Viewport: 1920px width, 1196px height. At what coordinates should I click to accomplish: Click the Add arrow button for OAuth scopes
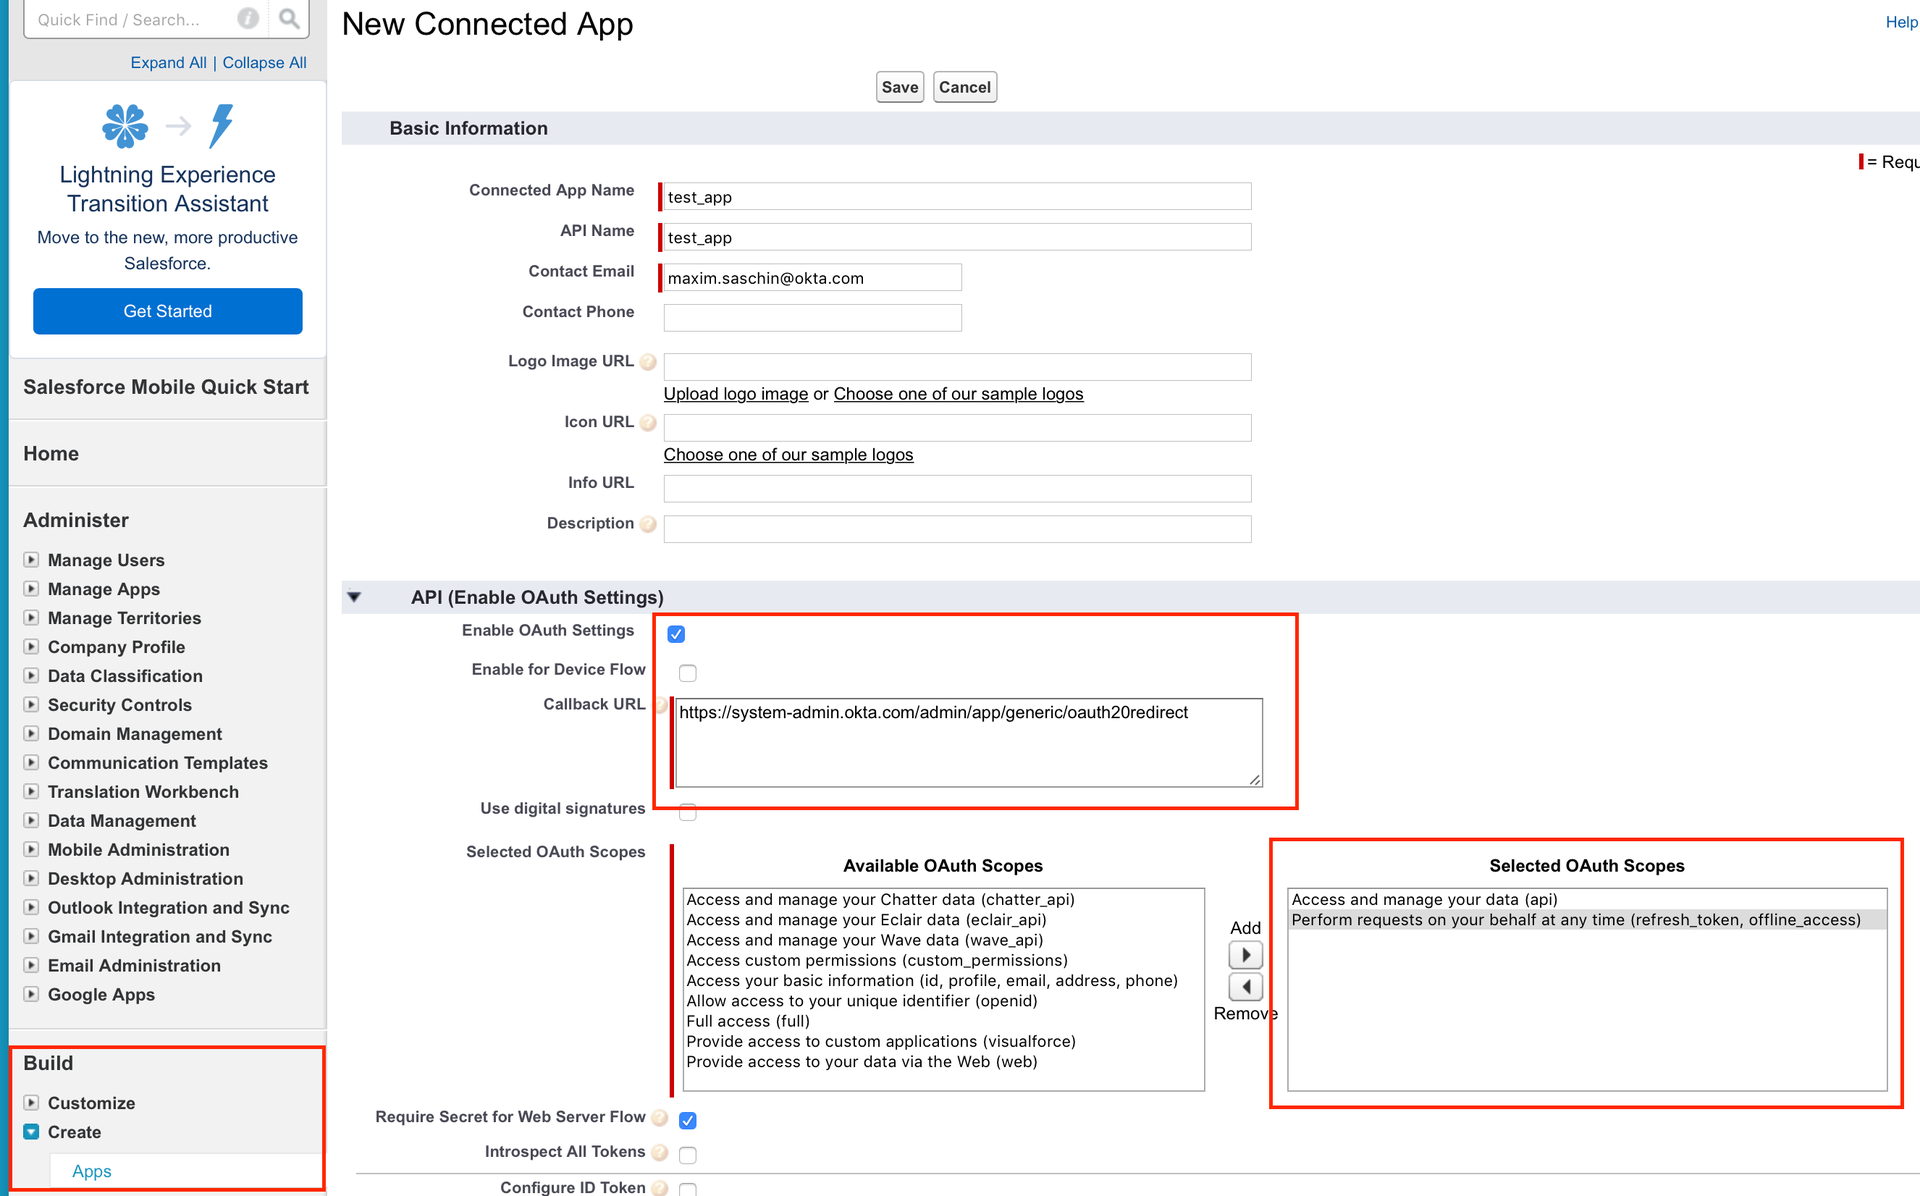pyautogui.click(x=1245, y=955)
